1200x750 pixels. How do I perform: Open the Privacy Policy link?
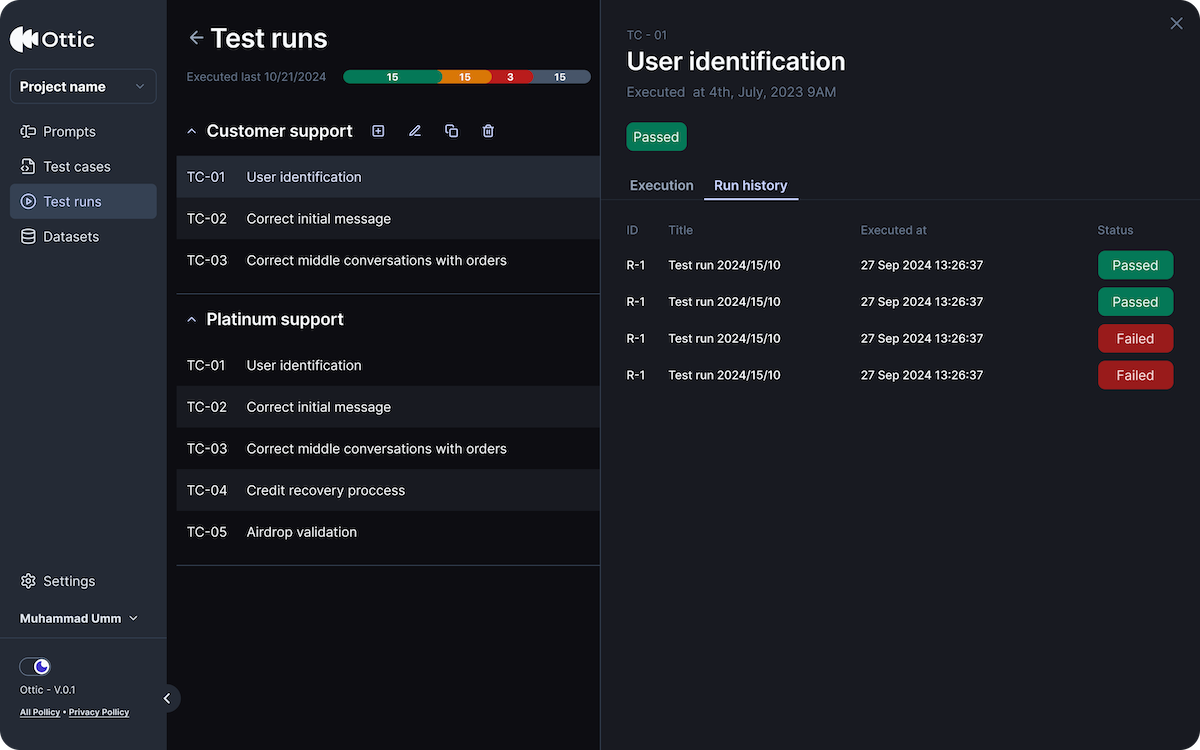coord(99,712)
